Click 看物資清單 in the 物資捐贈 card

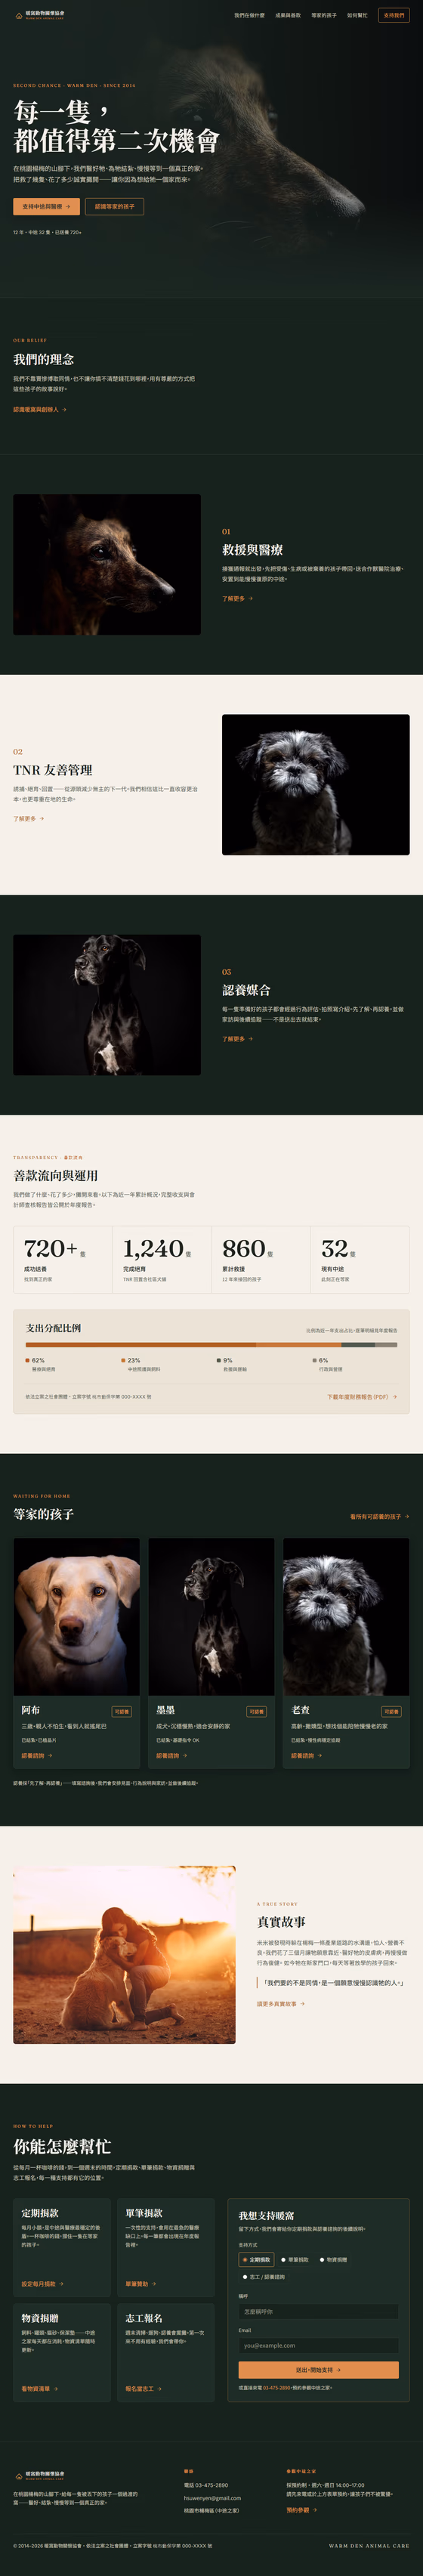39,2389
